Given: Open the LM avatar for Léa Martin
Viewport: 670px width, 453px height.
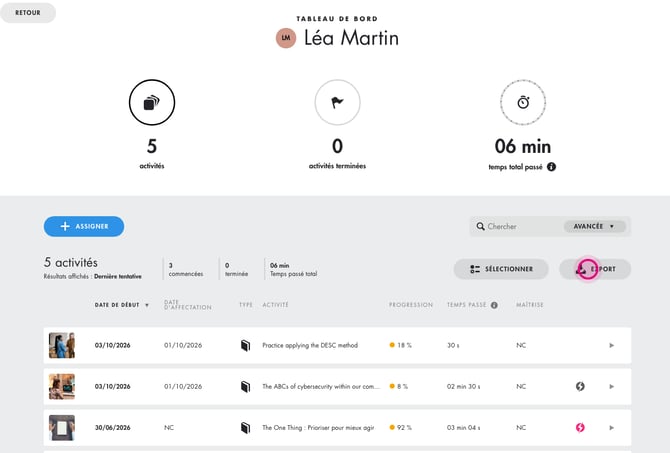Looking at the screenshot, I should click(286, 38).
